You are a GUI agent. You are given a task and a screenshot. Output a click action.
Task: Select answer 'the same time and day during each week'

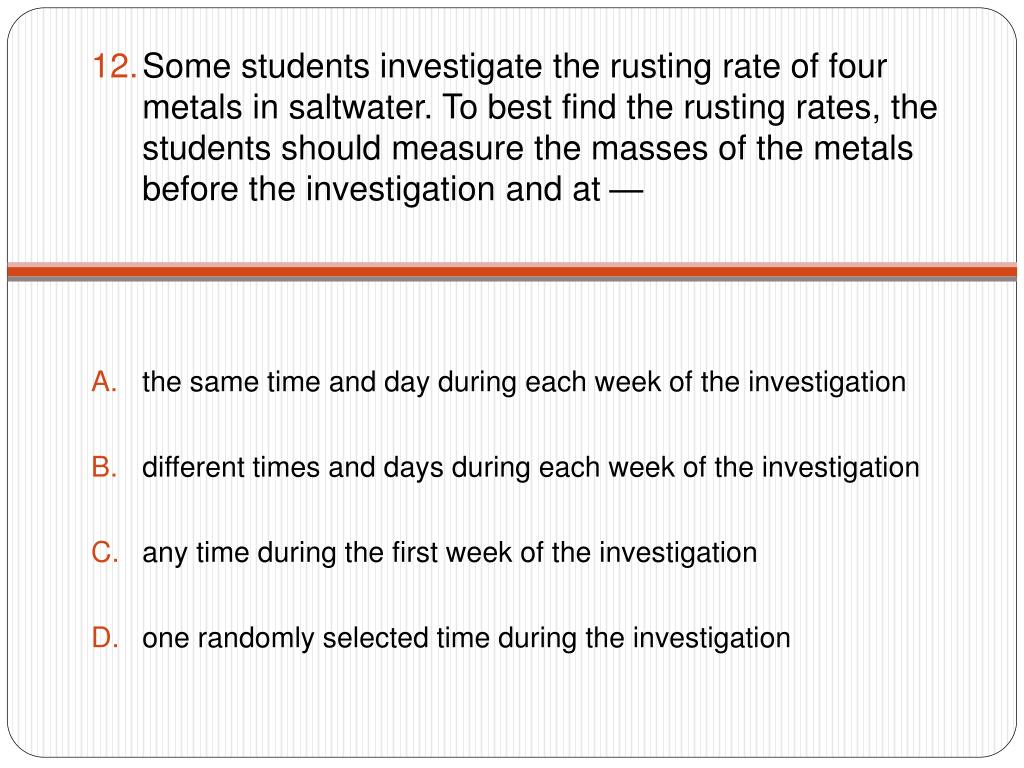tap(524, 382)
